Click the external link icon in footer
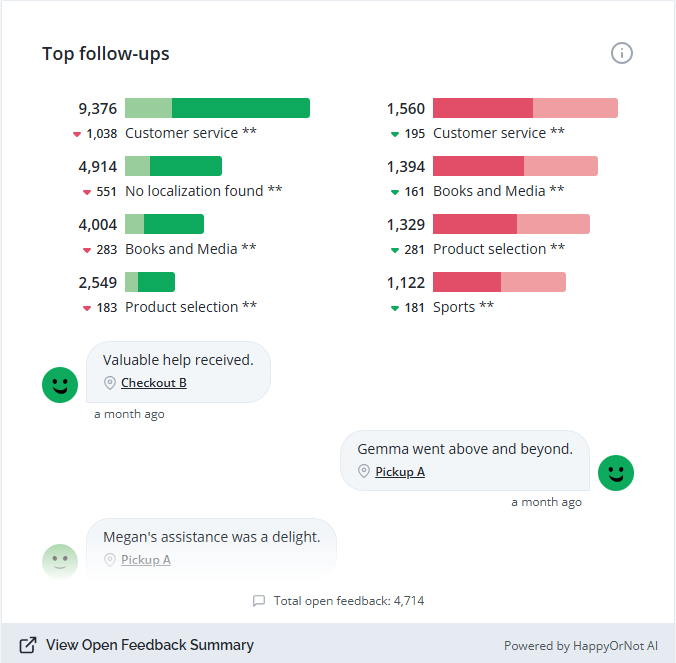 click(x=29, y=645)
